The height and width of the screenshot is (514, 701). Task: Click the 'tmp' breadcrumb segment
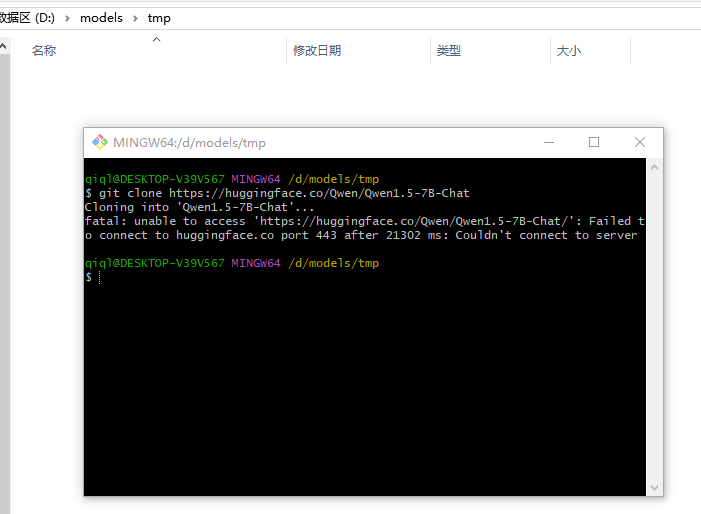tap(159, 18)
